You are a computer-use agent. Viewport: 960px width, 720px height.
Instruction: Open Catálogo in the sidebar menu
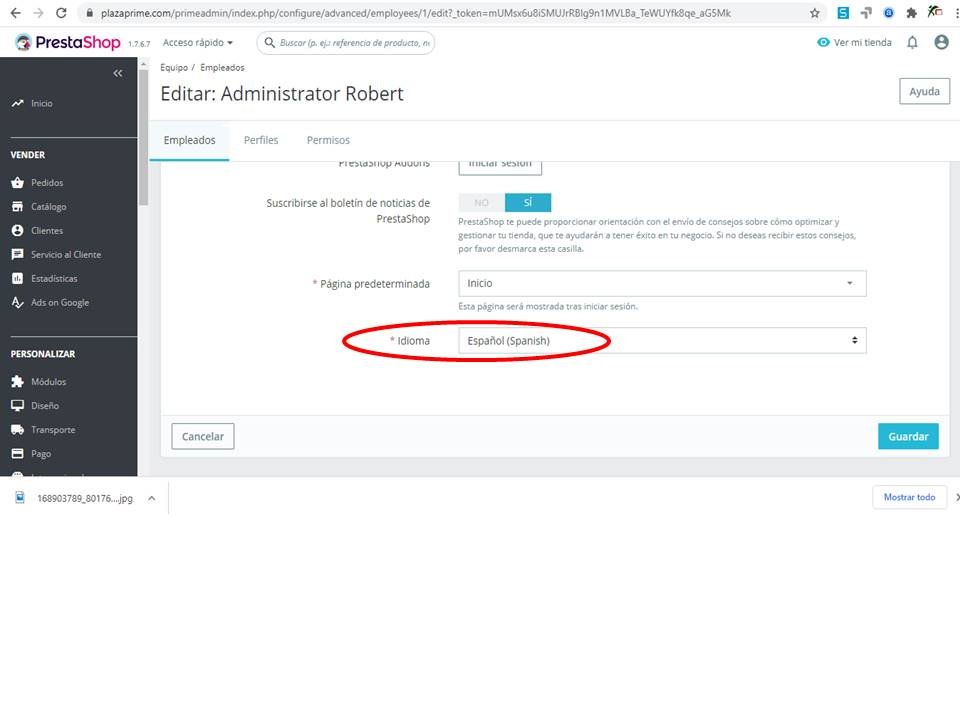point(49,206)
